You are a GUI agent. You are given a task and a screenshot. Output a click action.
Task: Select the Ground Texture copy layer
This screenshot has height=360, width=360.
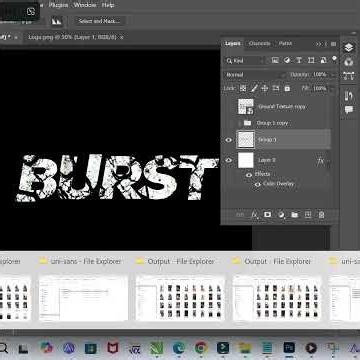click(x=277, y=107)
